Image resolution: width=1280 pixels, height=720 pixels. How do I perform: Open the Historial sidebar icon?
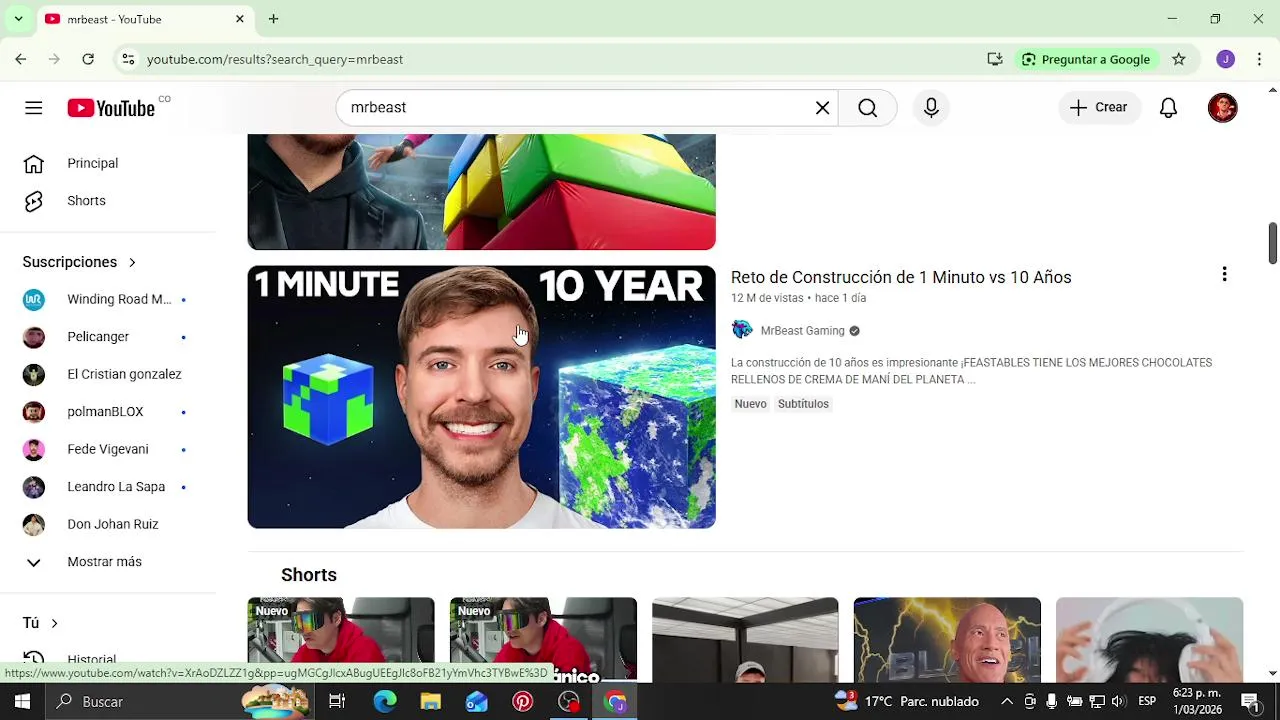coord(34,659)
